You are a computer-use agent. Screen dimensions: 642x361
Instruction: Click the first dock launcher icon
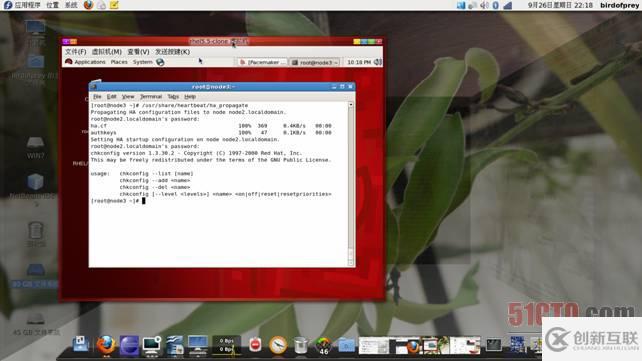tap(81, 344)
